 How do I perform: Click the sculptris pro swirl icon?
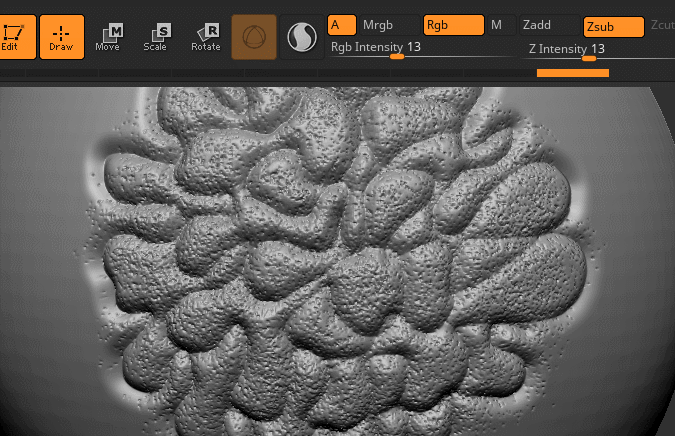tap(302, 37)
